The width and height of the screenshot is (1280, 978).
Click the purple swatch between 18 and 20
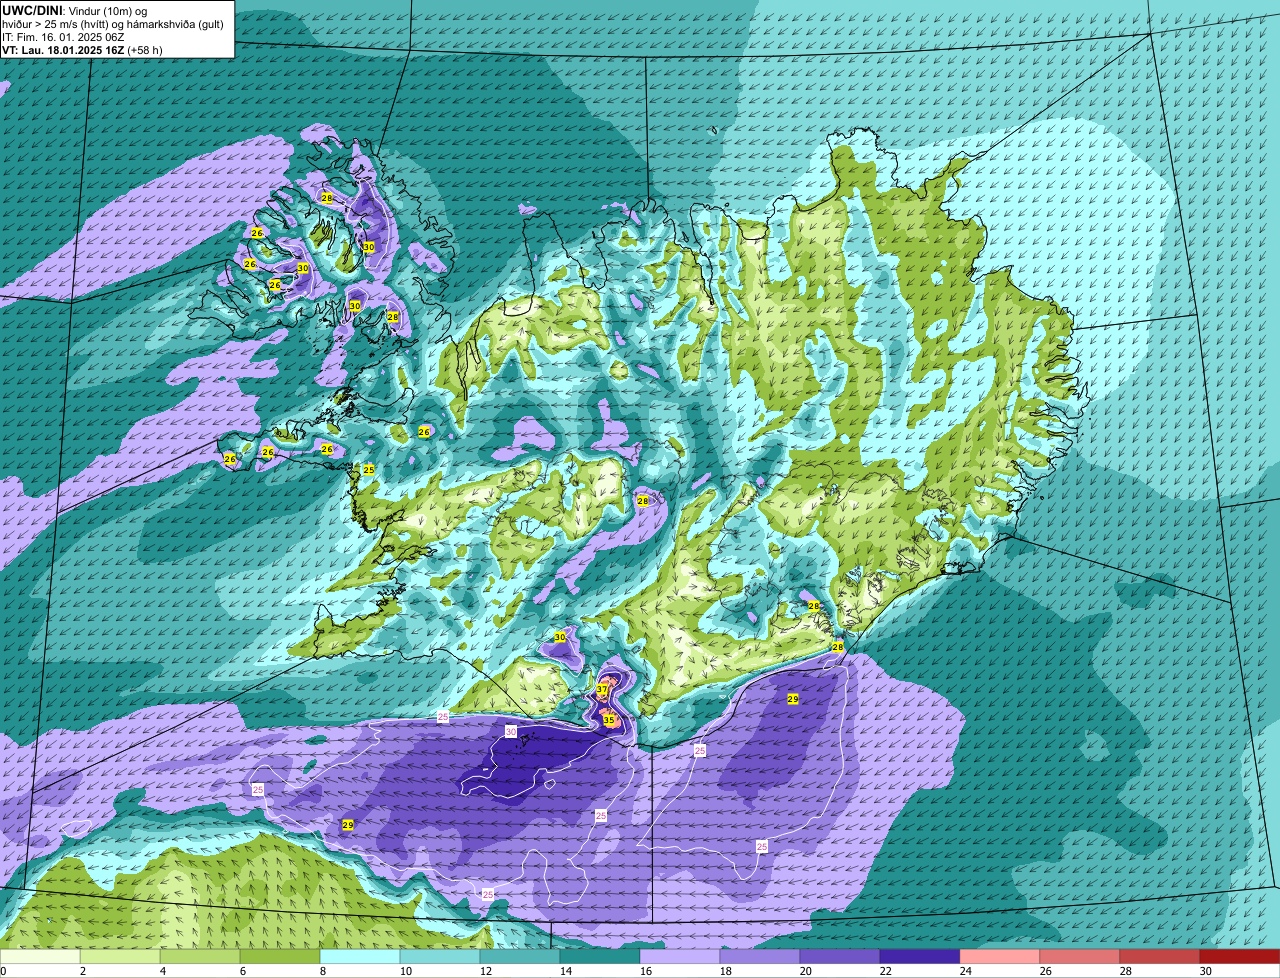760,957
